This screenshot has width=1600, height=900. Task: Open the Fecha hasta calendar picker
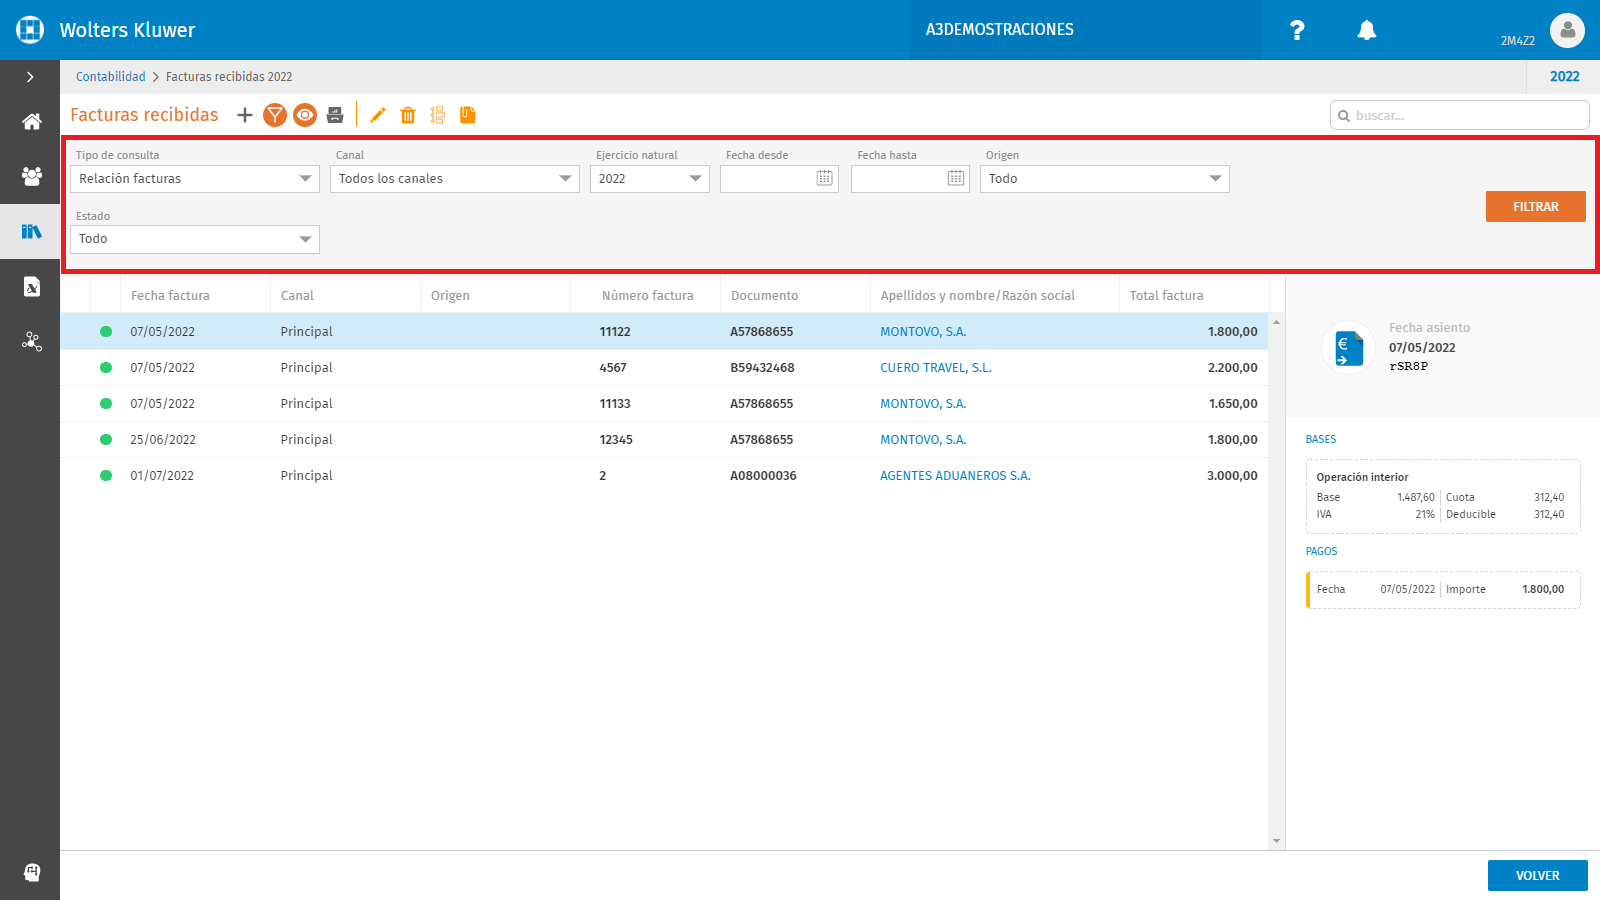(x=956, y=178)
